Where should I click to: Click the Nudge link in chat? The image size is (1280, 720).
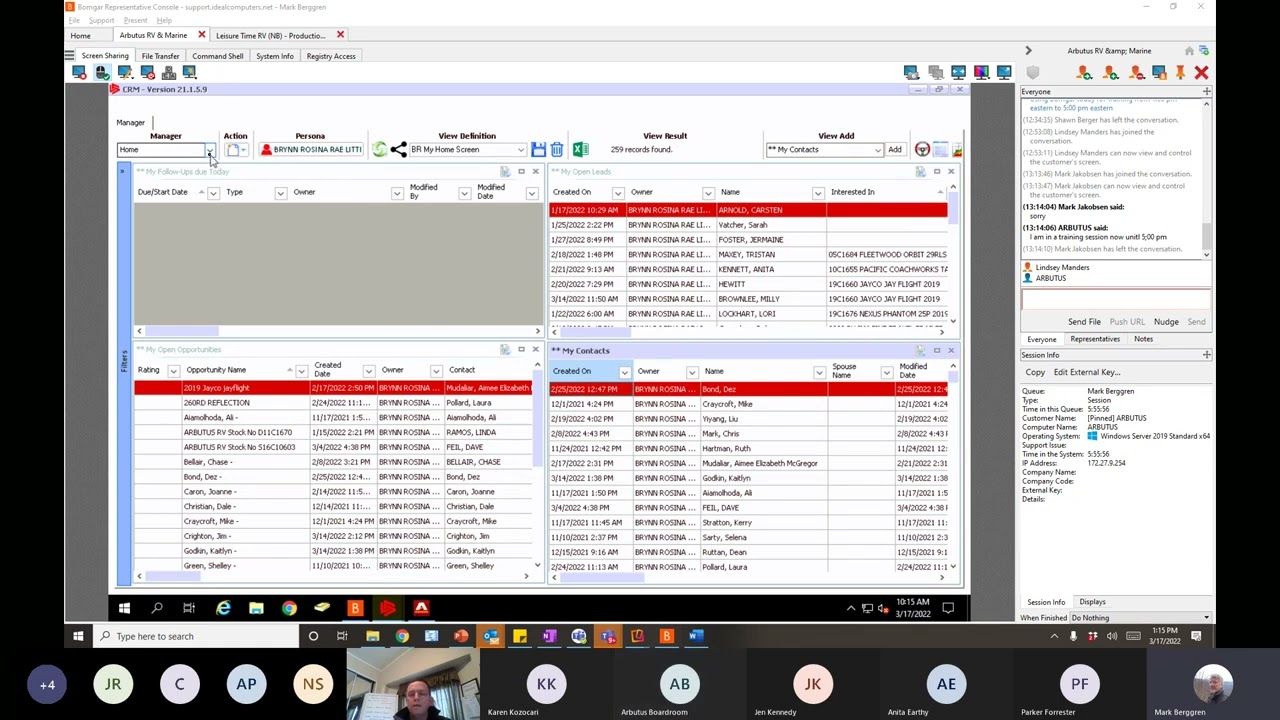point(1166,322)
